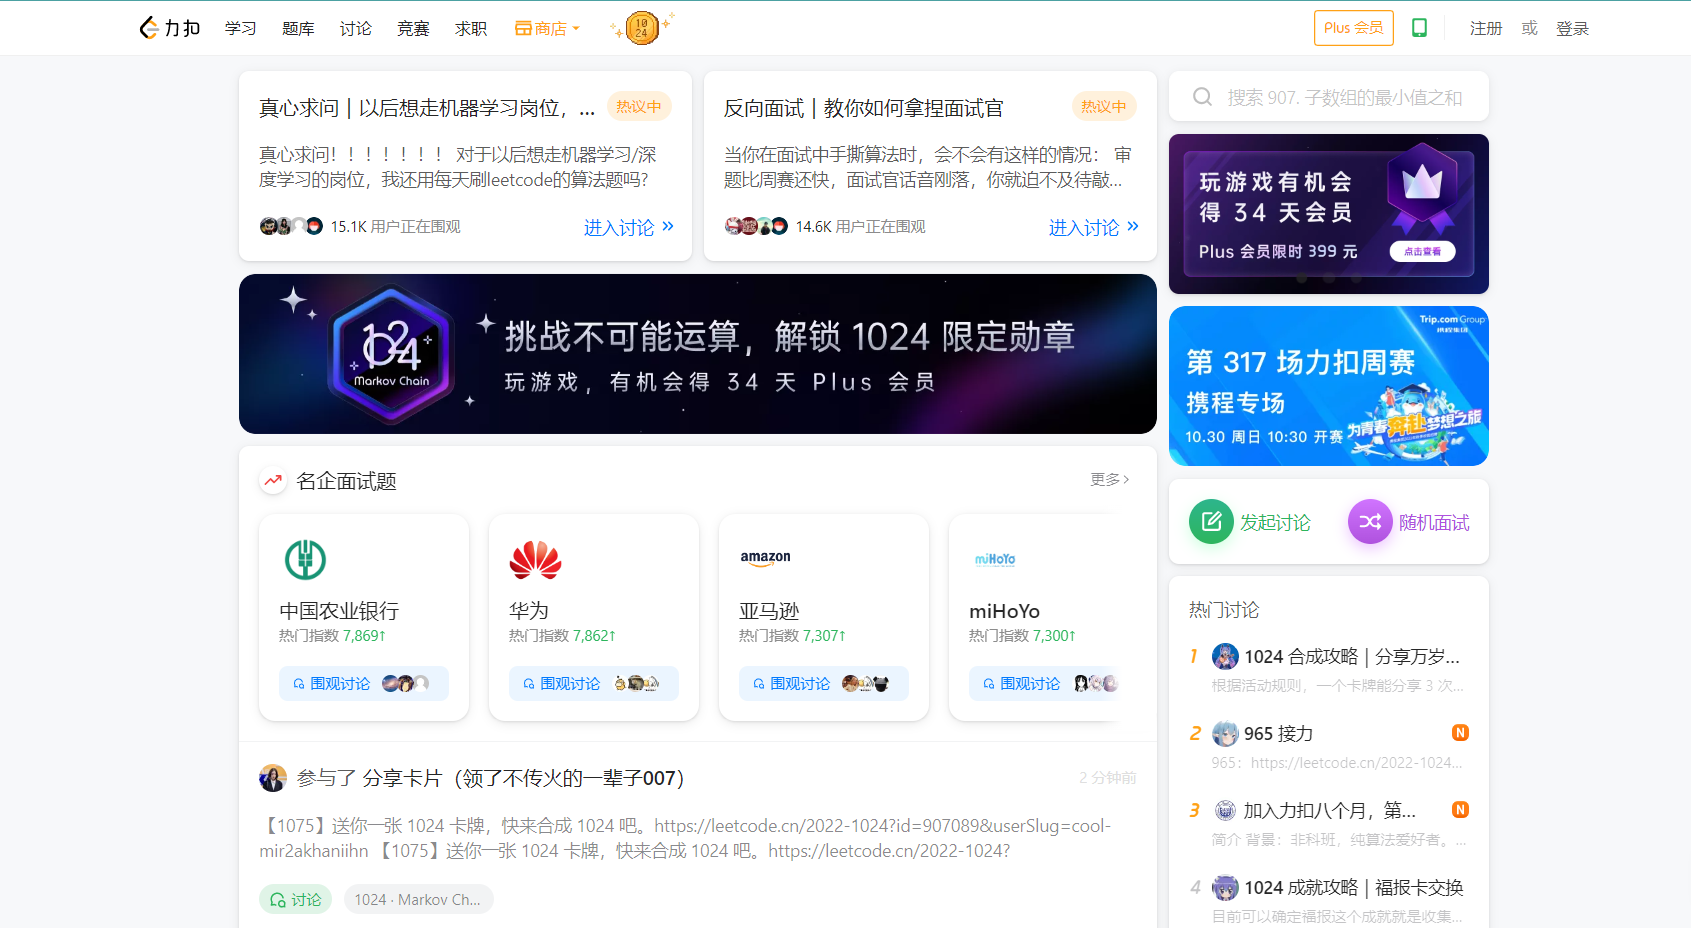
Task: Open the 中国农业银行 logo
Action: pos(305,559)
